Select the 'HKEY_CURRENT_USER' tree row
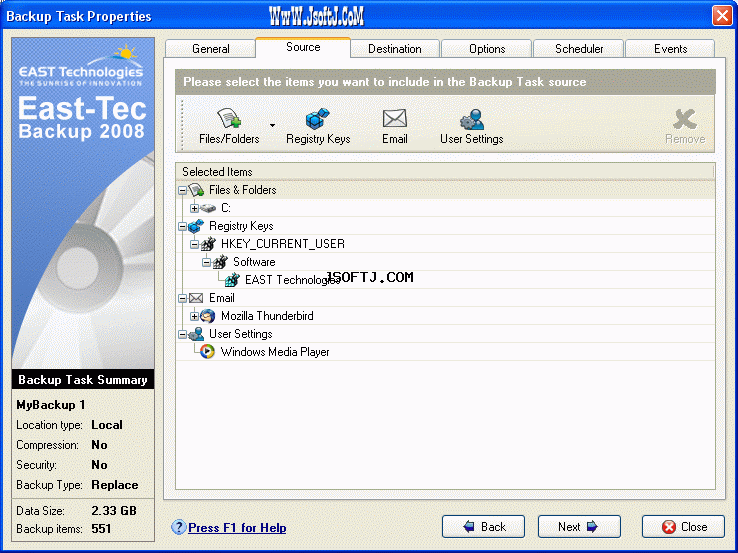Image resolution: width=738 pixels, height=553 pixels. tap(445, 244)
